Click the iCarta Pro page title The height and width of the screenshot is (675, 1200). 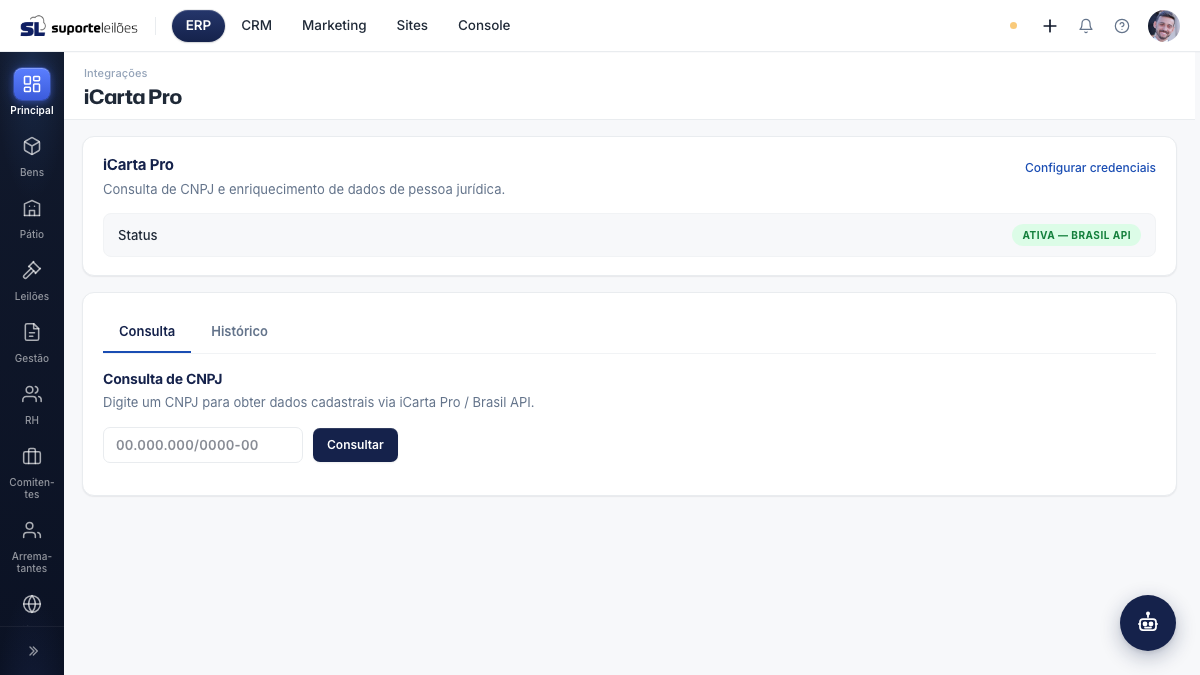pyautogui.click(x=133, y=97)
